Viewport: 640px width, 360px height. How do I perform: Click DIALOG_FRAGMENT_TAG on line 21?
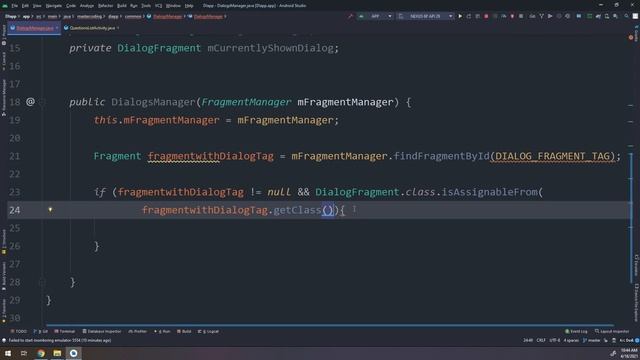[553, 156]
